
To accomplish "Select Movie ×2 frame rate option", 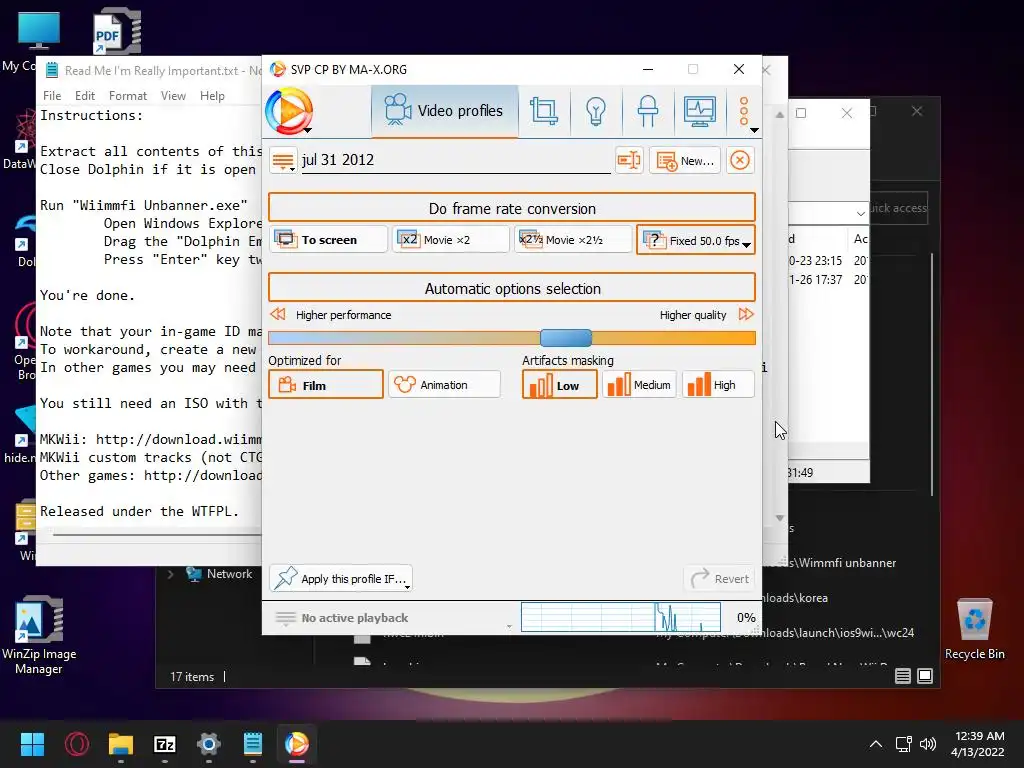I will 450,240.
